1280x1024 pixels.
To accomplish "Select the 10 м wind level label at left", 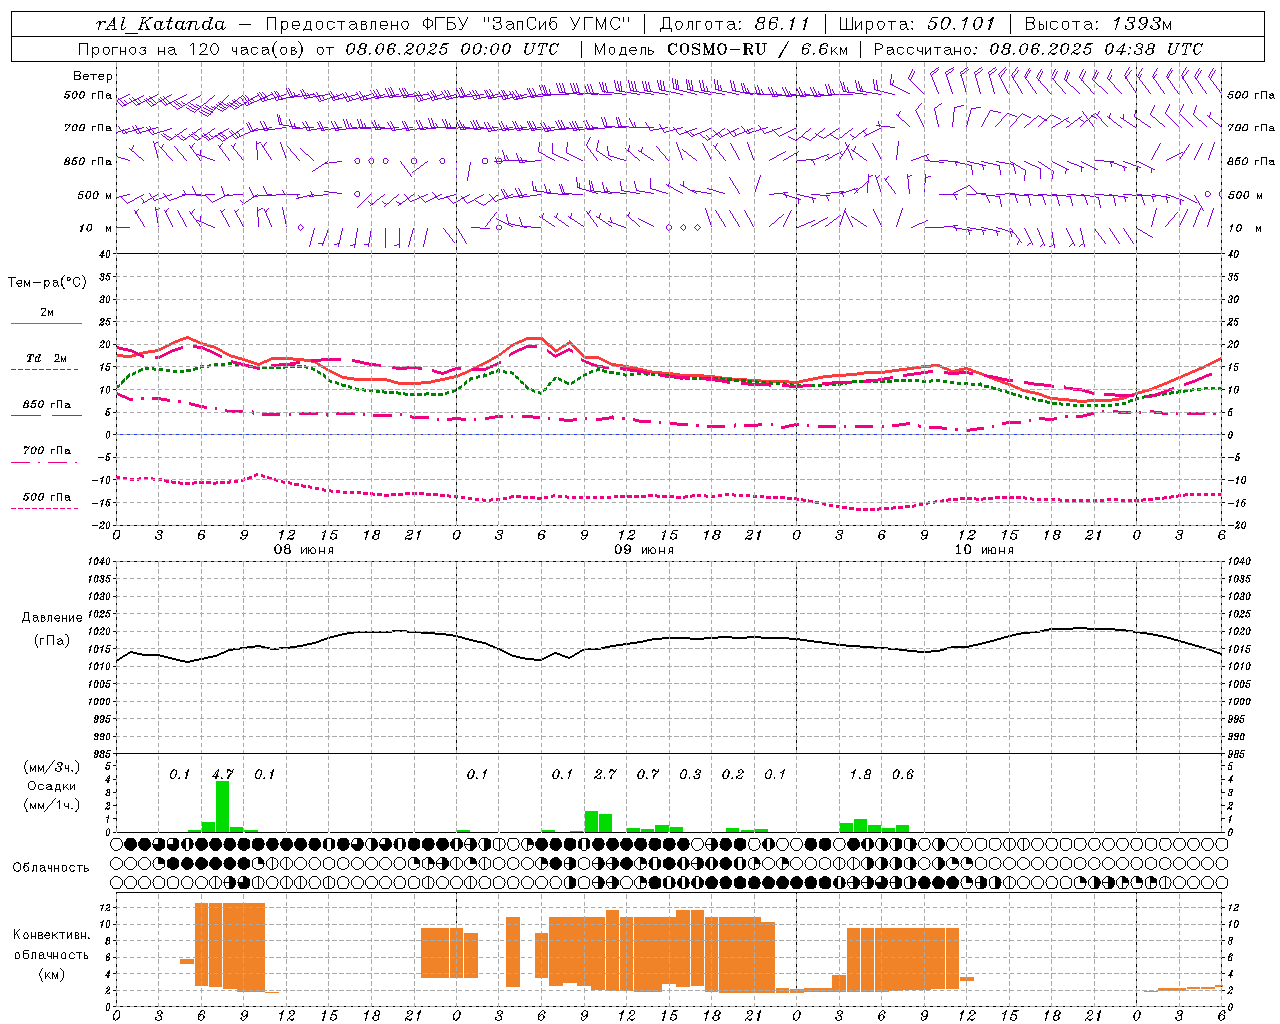I will 96,228.
